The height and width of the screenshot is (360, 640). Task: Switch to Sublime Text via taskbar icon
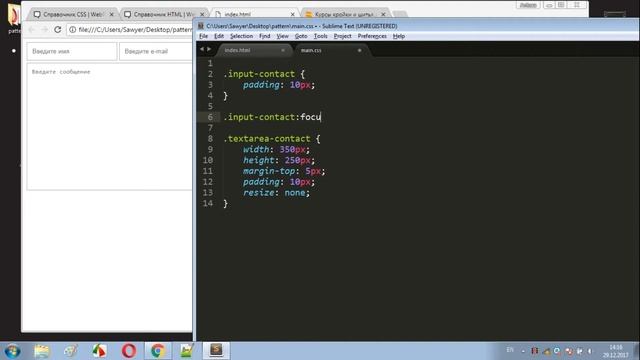216,350
